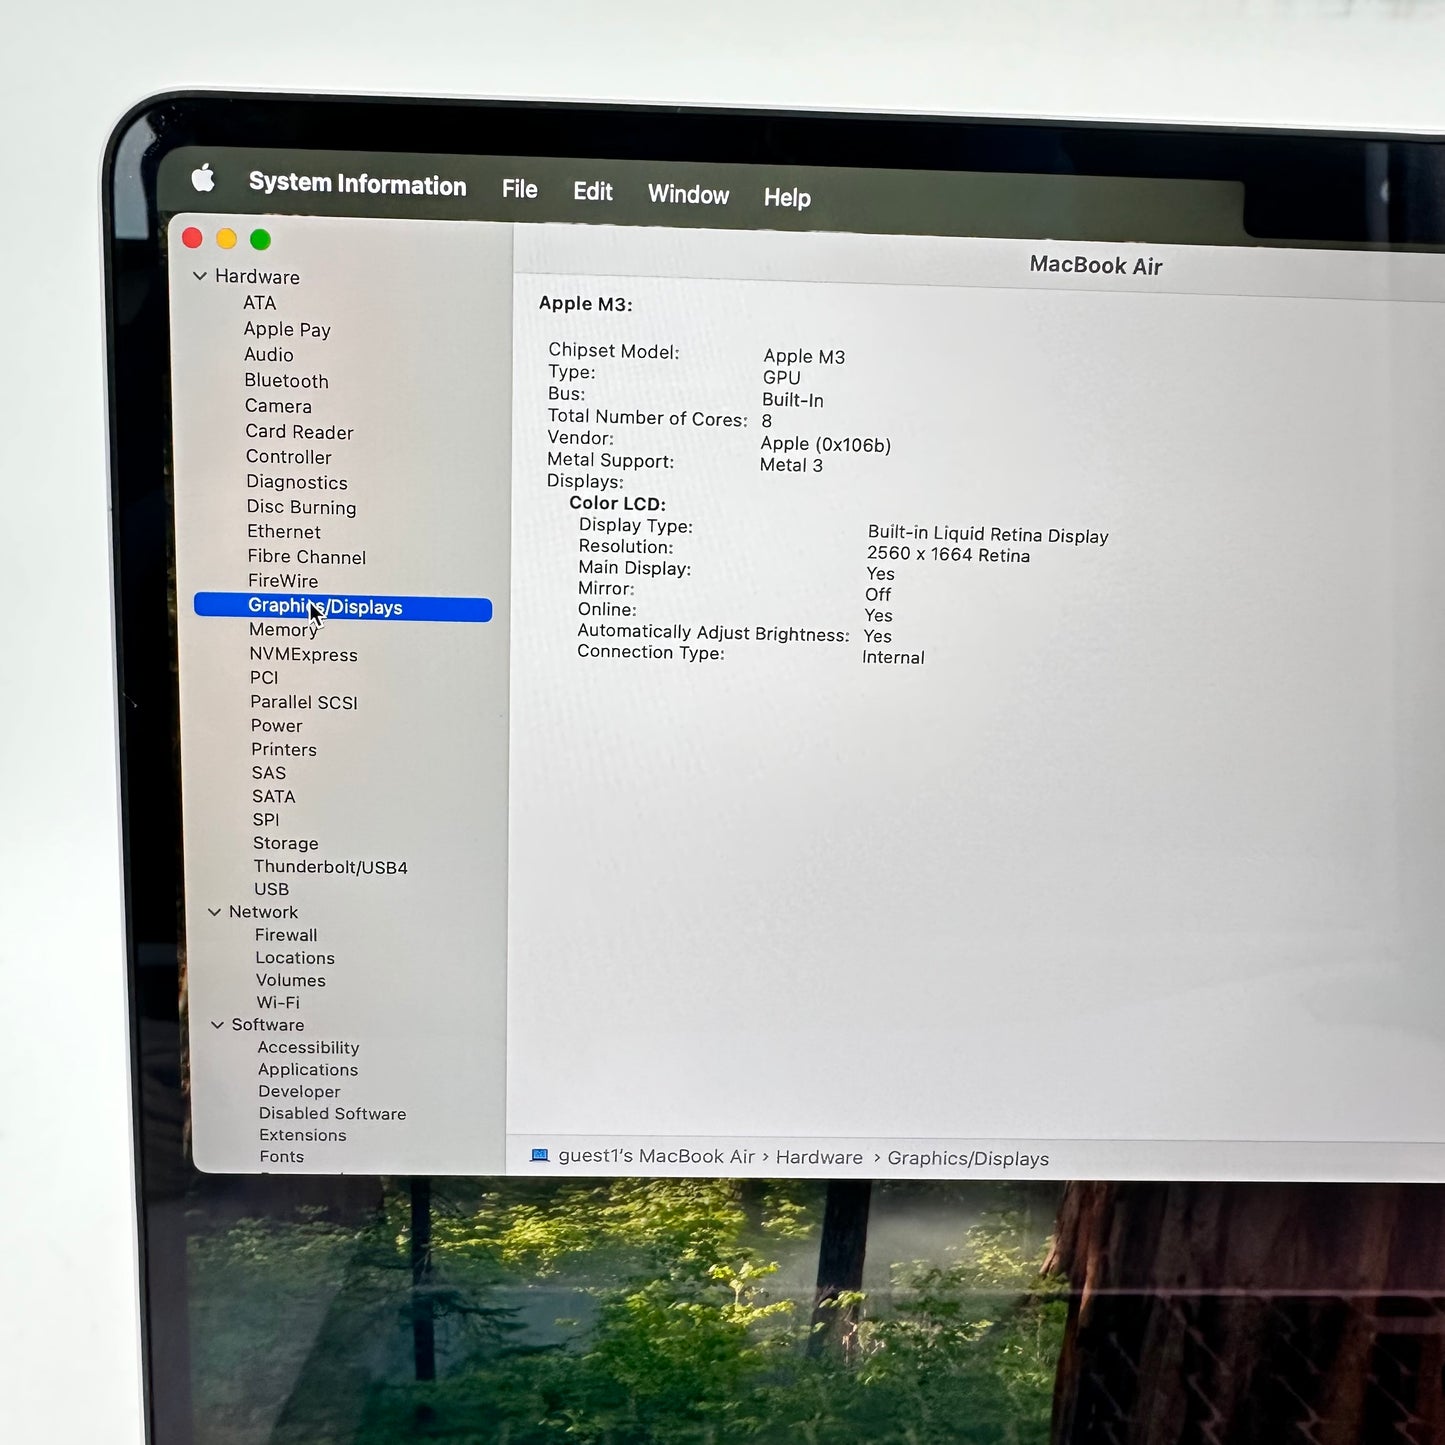The width and height of the screenshot is (1445, 1445).
Task: Select Extensions under Software
Action: pos(302,1136)
